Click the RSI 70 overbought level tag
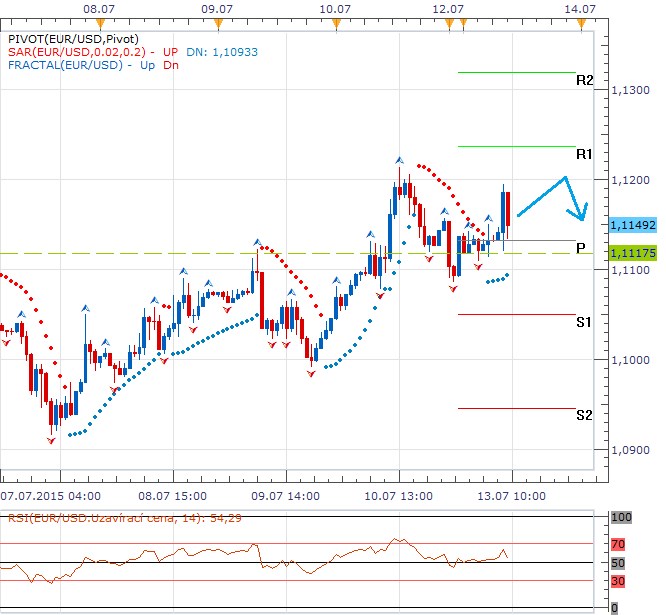This screenshot has height=615, width=666. coord(618,545)
